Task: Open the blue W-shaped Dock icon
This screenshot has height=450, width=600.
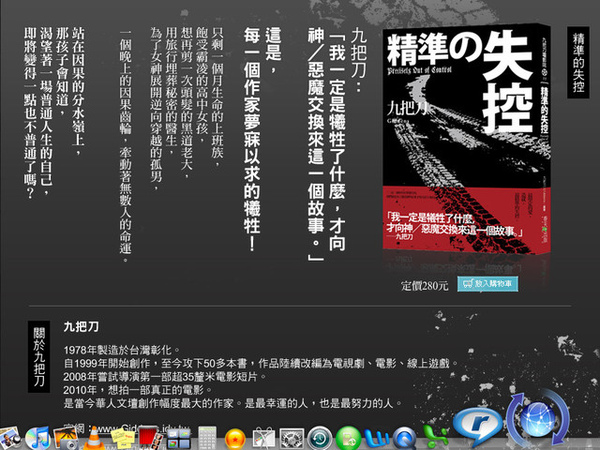Action: coord(375,439)
